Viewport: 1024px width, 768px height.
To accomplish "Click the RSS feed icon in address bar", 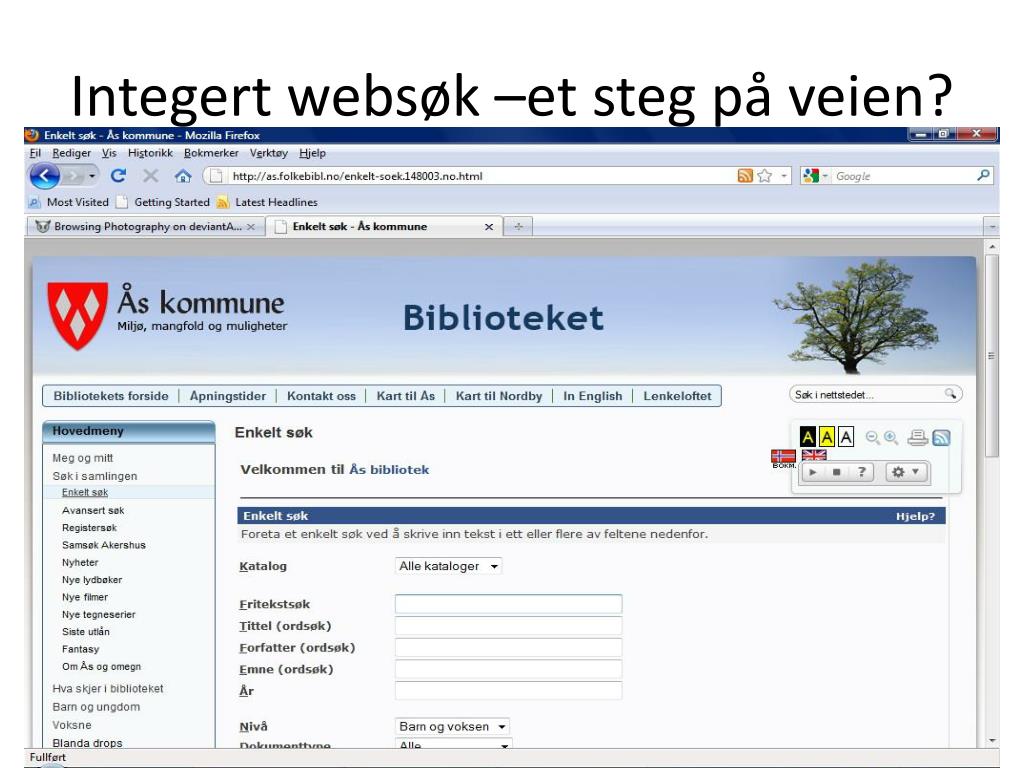I will pyautogui.click(x=745, y=176).
